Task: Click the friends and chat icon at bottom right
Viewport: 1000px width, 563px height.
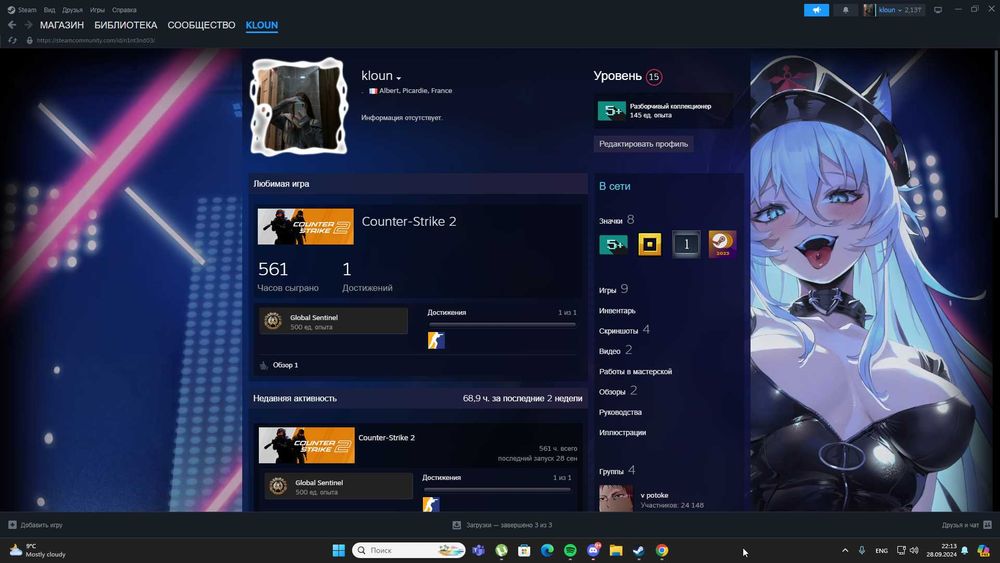Action: [x=987, y=525]
